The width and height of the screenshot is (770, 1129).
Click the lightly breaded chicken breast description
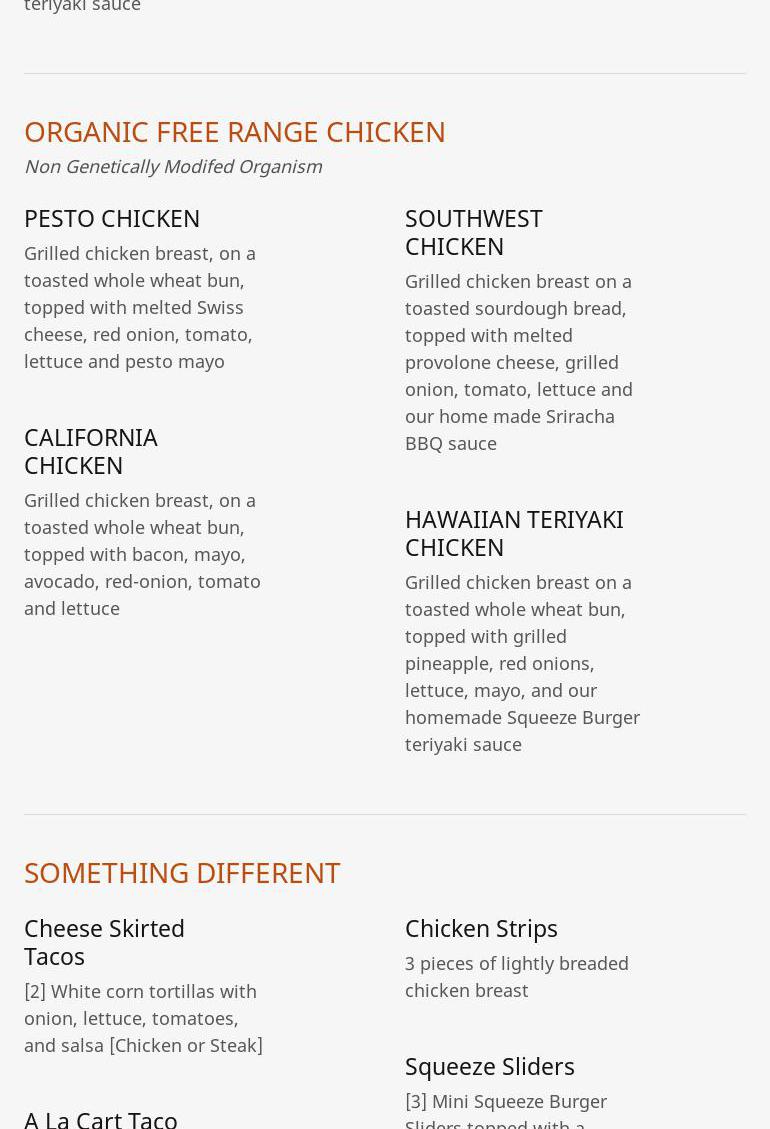(516, 976)
